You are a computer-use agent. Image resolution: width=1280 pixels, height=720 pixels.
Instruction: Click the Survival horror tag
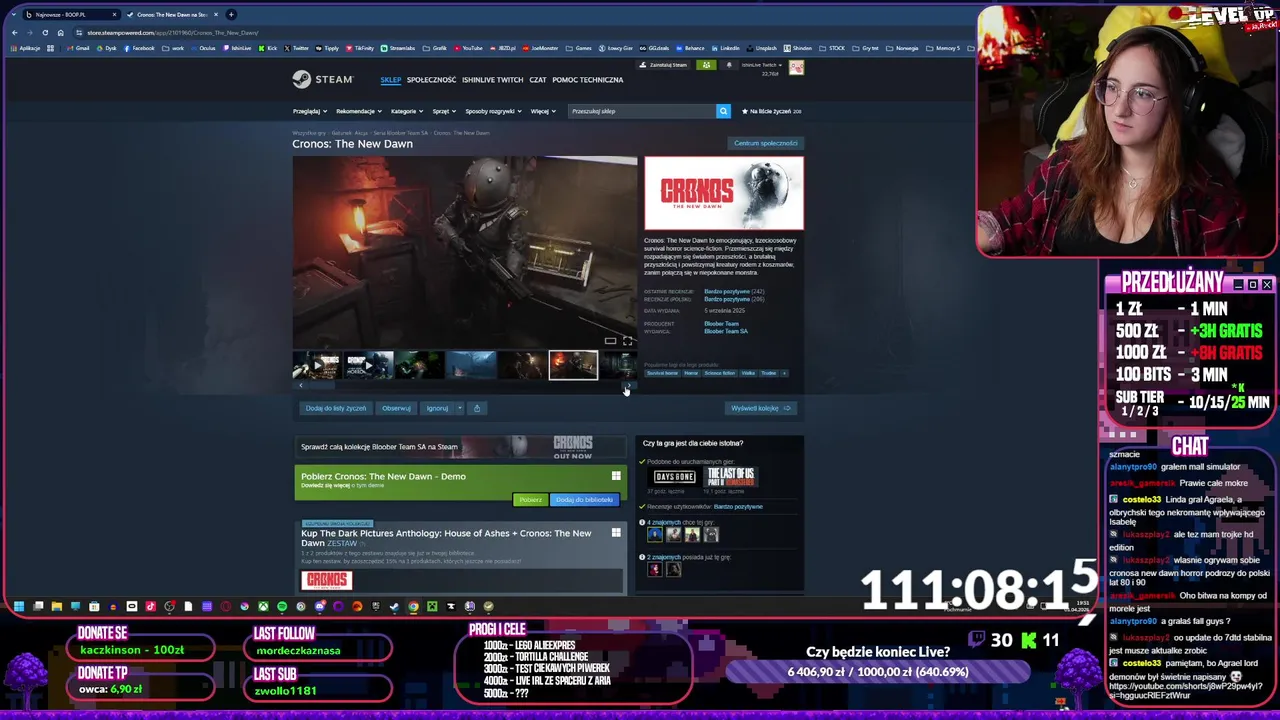tap(662, 373)
